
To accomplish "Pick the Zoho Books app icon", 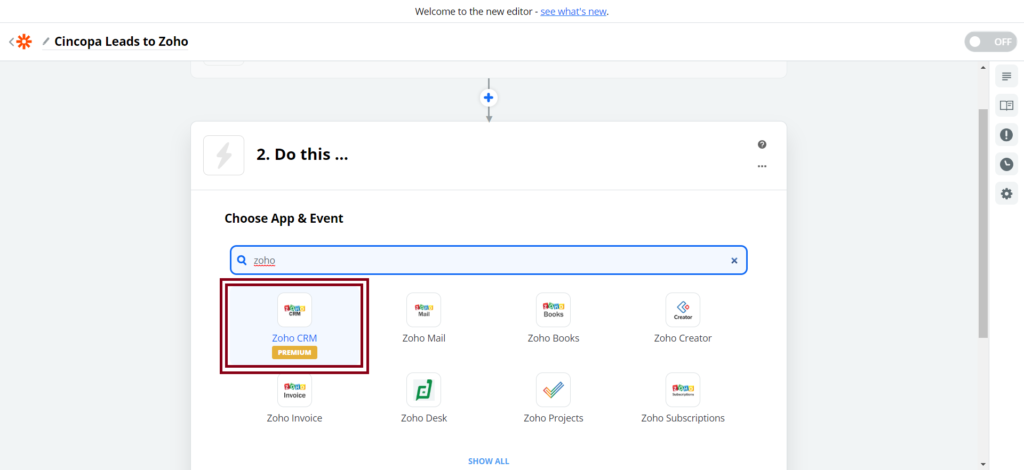I will 553,310.
